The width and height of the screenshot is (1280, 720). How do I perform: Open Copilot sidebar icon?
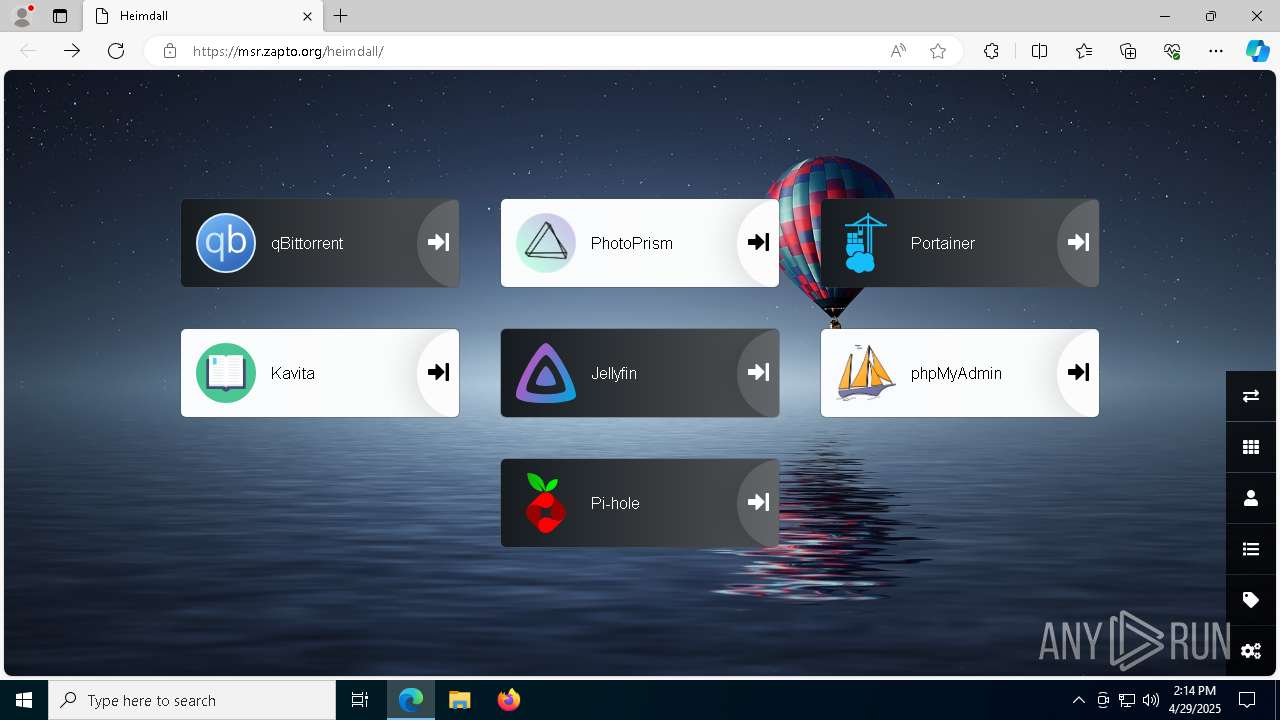(1257, 51)
